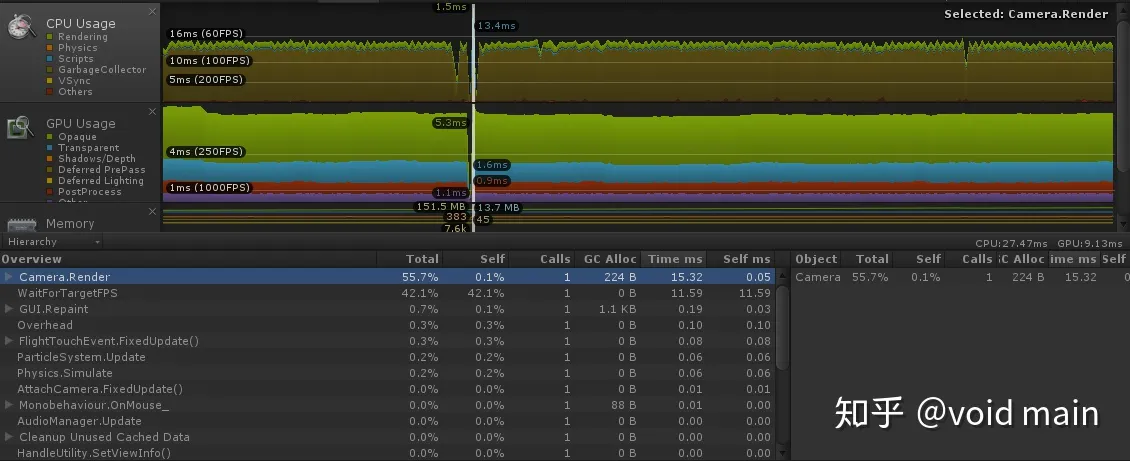
Task: Close the Memory profiler module
Action: (152, 211)
